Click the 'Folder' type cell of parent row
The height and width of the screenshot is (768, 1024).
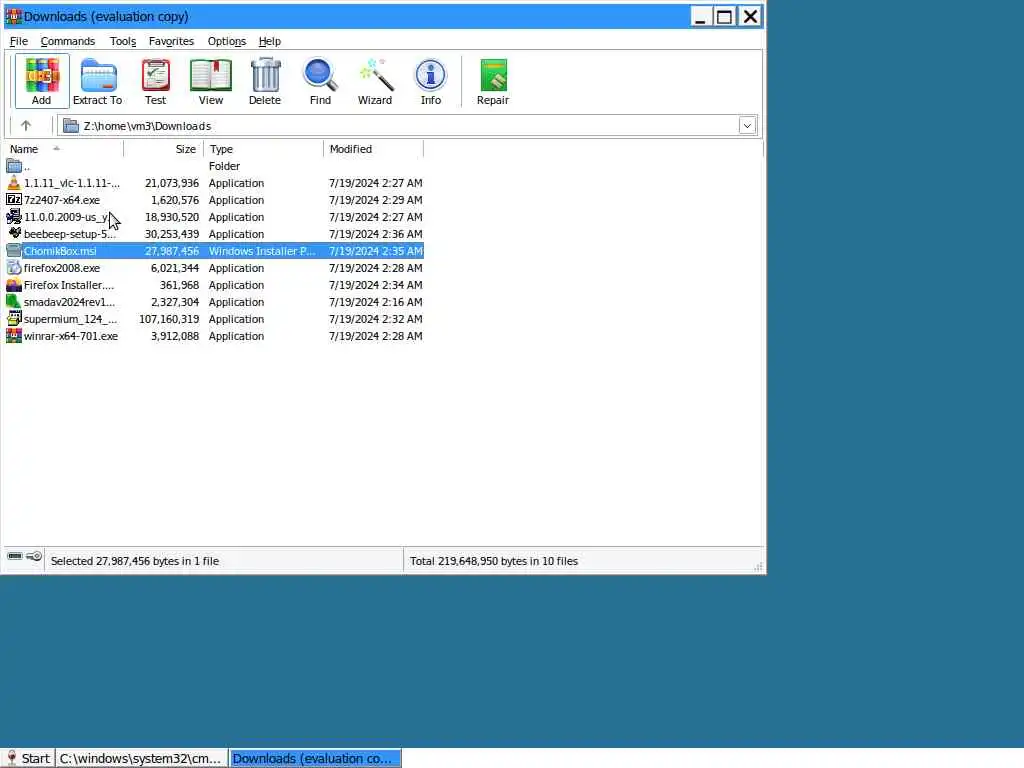225,166
